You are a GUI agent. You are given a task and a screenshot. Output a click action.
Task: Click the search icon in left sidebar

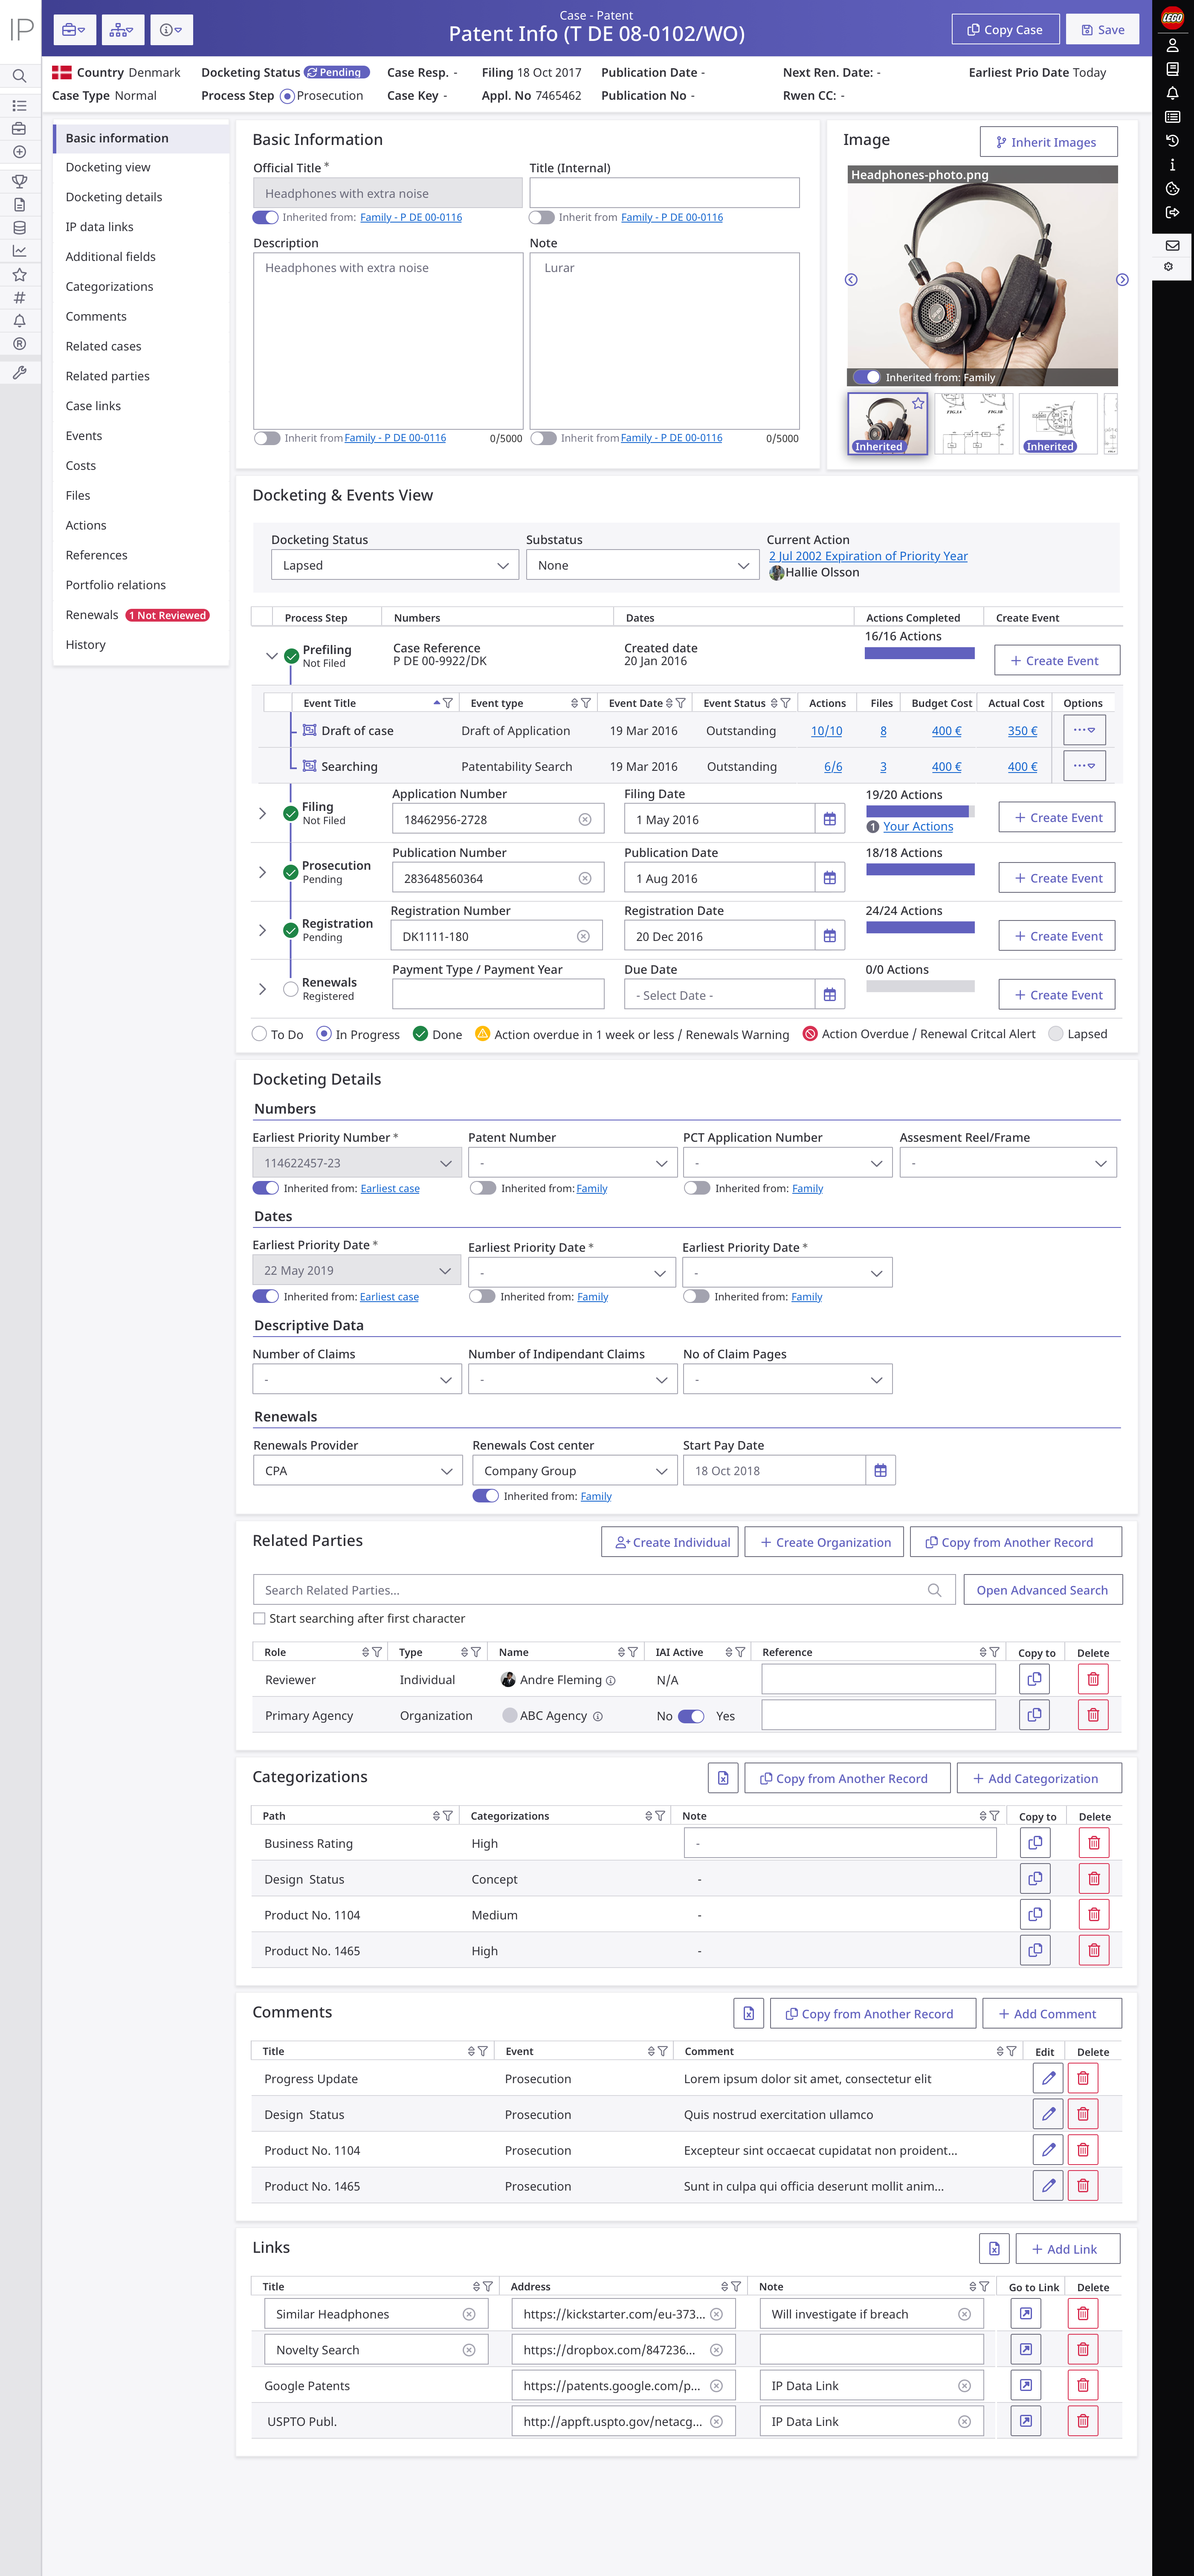[x=19, y=76]
